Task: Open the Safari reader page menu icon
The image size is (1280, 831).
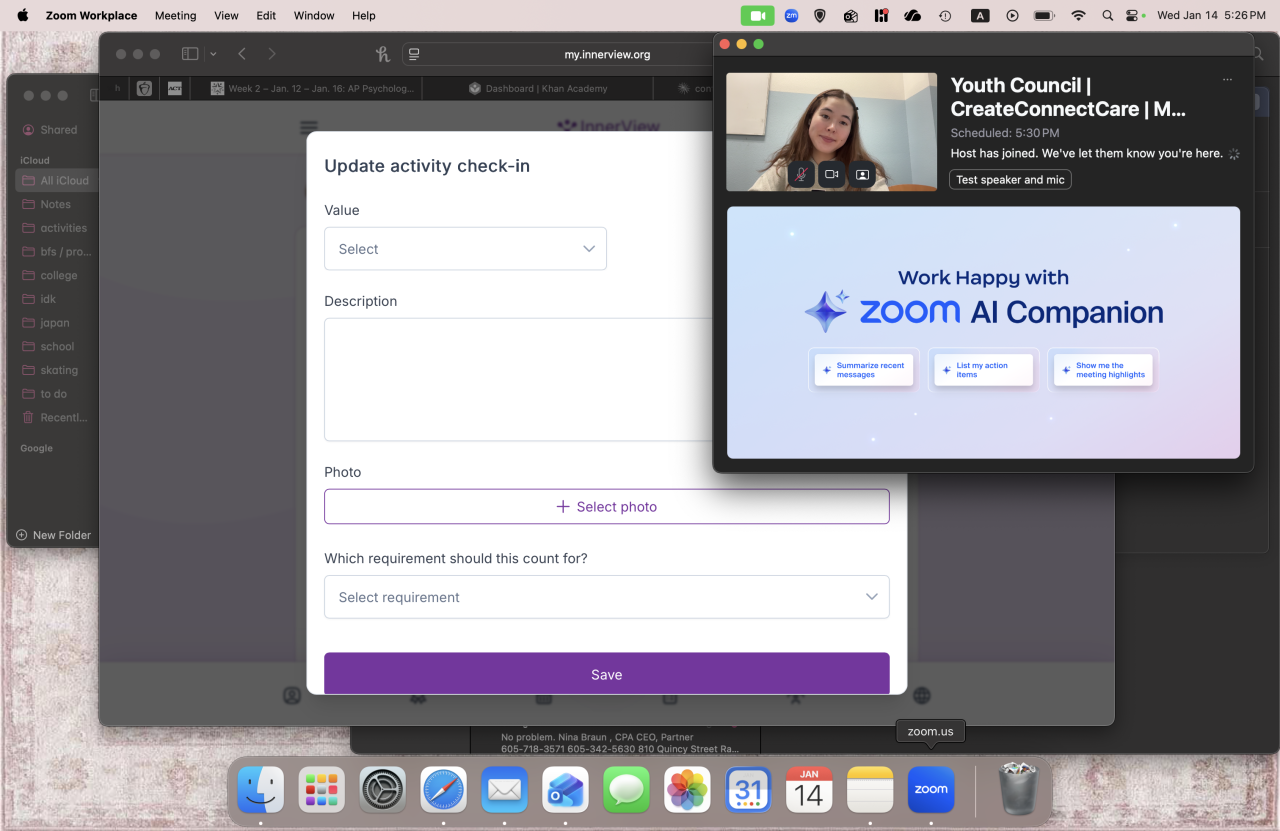Action: coord(415,54)
